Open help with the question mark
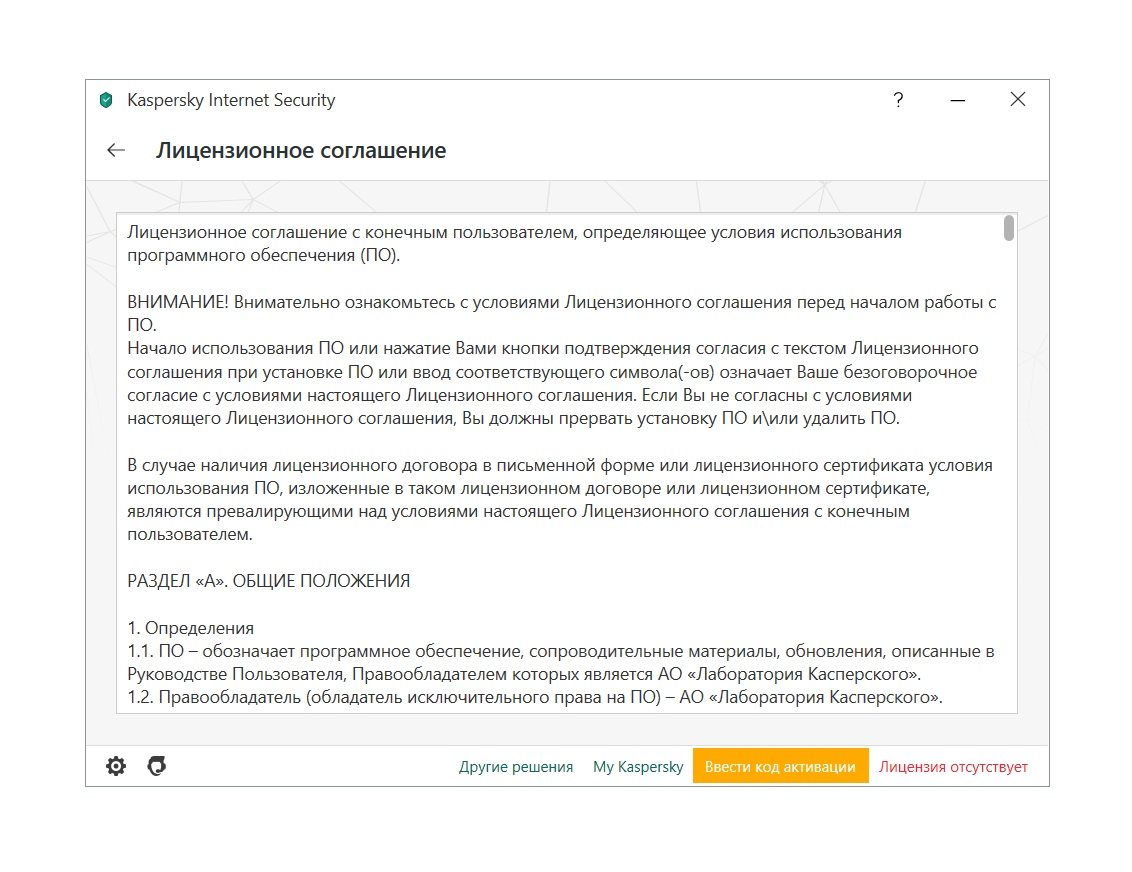The width and height of the screenshot is (1132, 872). [x=898, y=100]
